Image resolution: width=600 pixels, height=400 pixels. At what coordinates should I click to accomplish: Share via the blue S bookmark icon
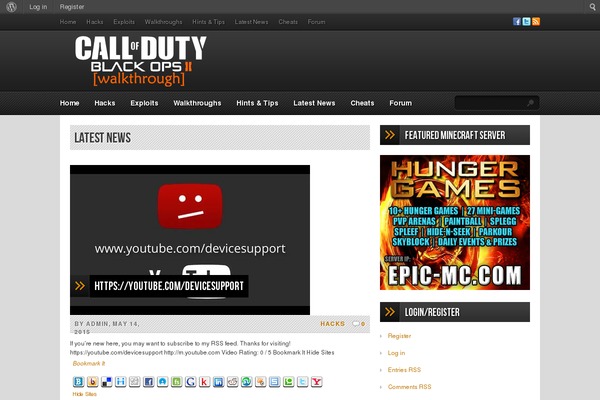coord(274,382)
